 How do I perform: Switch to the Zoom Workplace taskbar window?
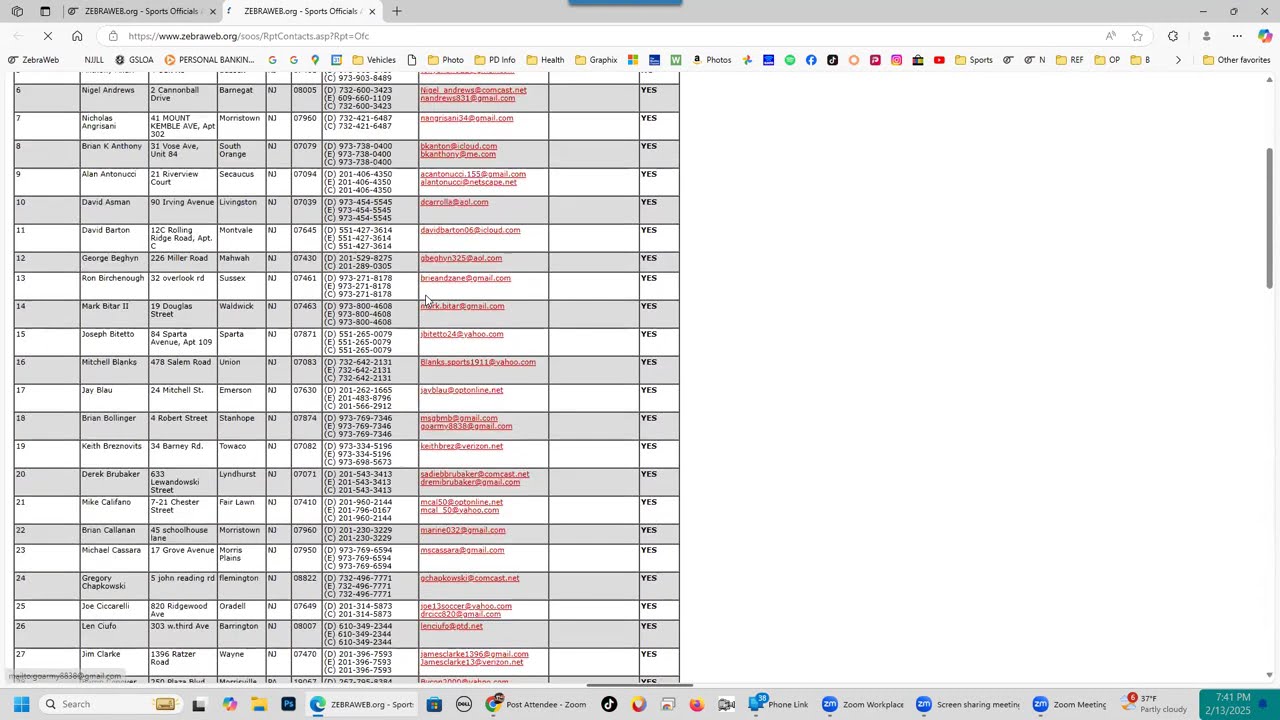(863, 704)
